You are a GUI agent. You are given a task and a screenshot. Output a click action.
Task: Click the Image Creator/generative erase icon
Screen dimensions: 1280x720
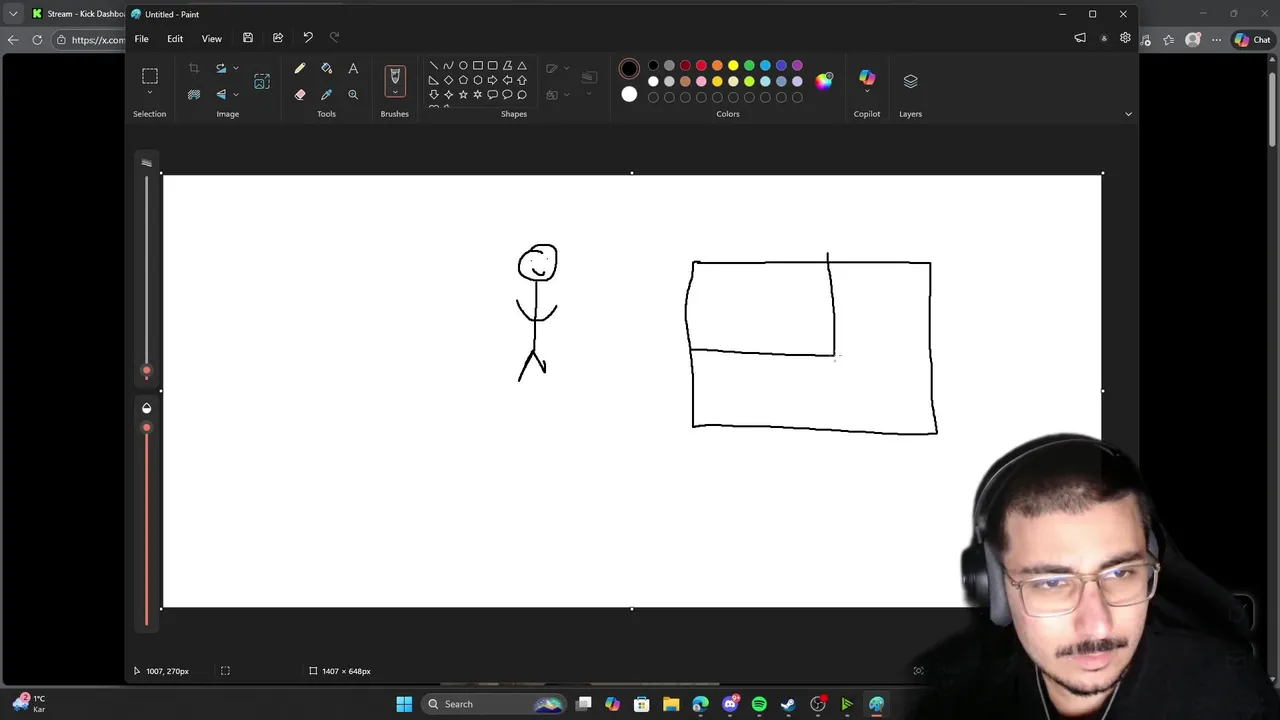[262, 82]
